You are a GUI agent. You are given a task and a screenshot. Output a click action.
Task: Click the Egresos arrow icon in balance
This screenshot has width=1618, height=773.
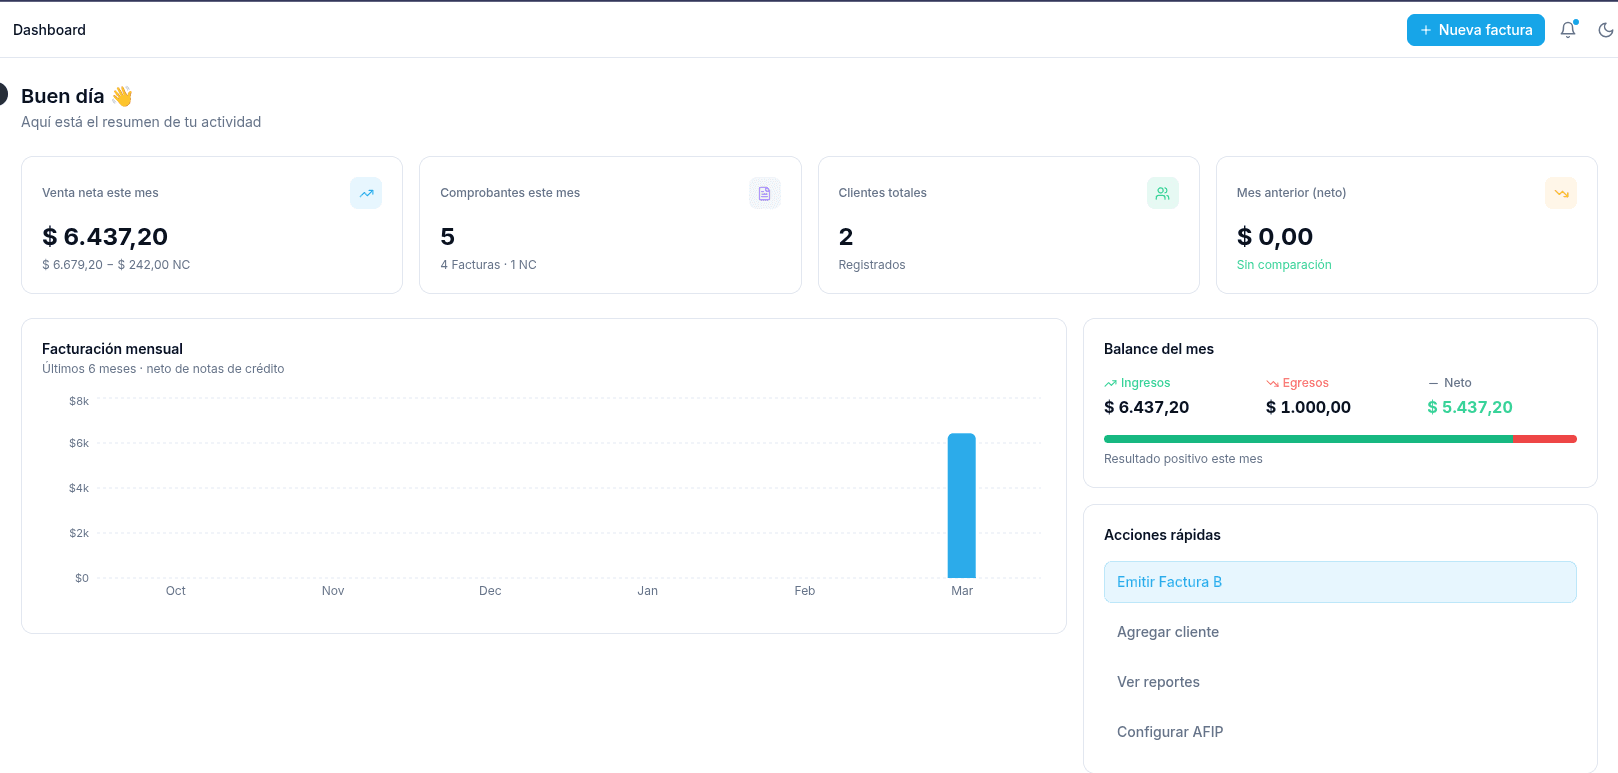click(x=1272, y=383)
